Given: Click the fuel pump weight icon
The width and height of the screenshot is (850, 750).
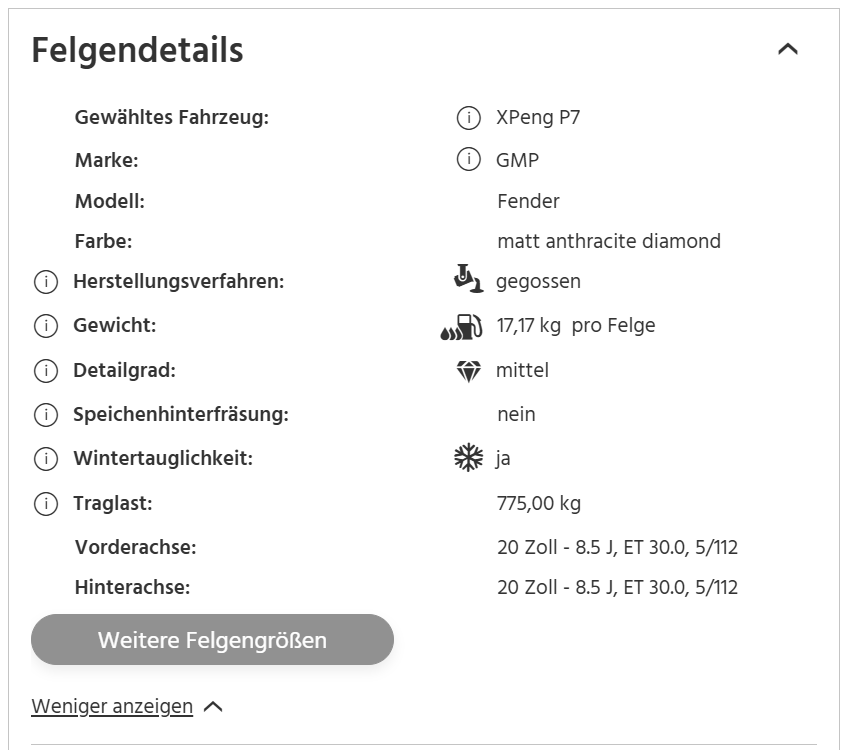Looking at the screenshot, I should click(461, 327).
